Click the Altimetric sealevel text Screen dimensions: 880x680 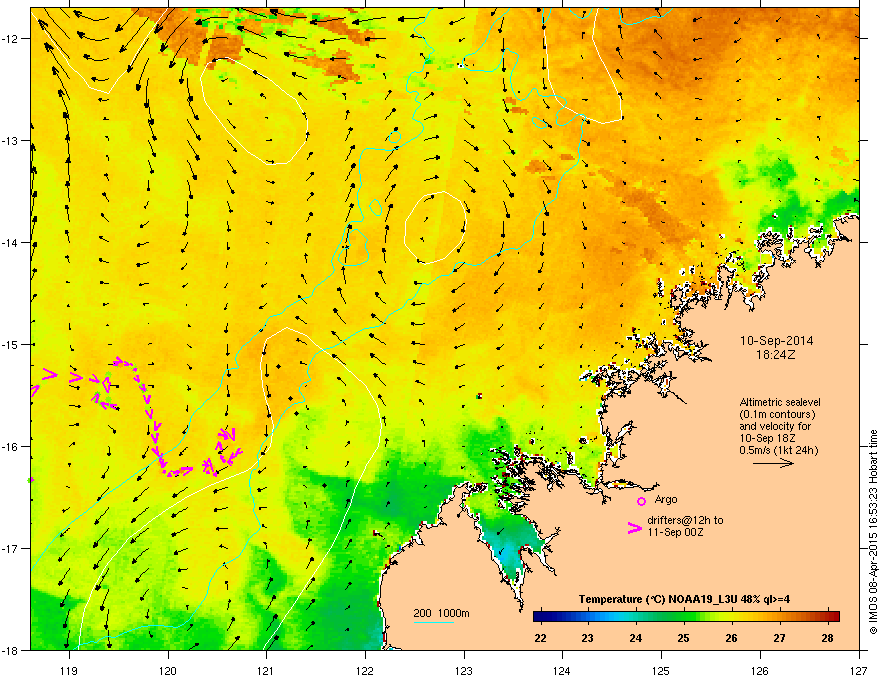780,402
